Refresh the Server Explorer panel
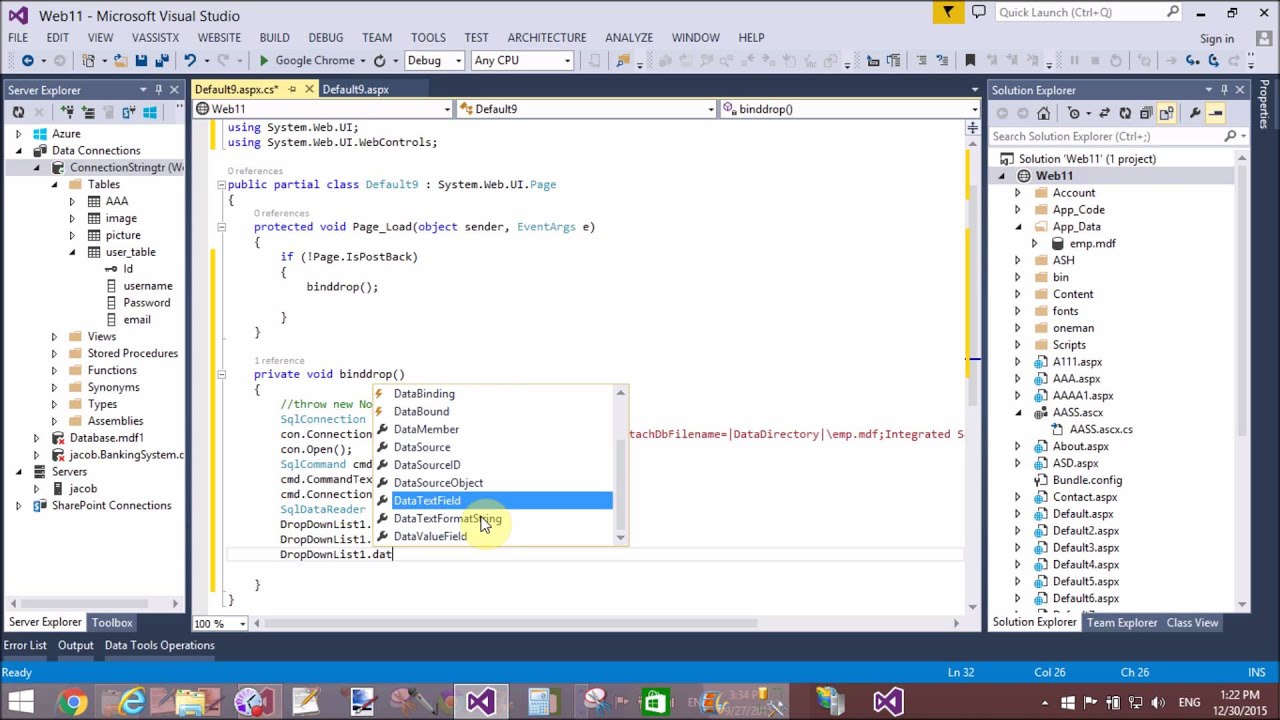This screenshot has height=720, width=1280. coord(19,112)
